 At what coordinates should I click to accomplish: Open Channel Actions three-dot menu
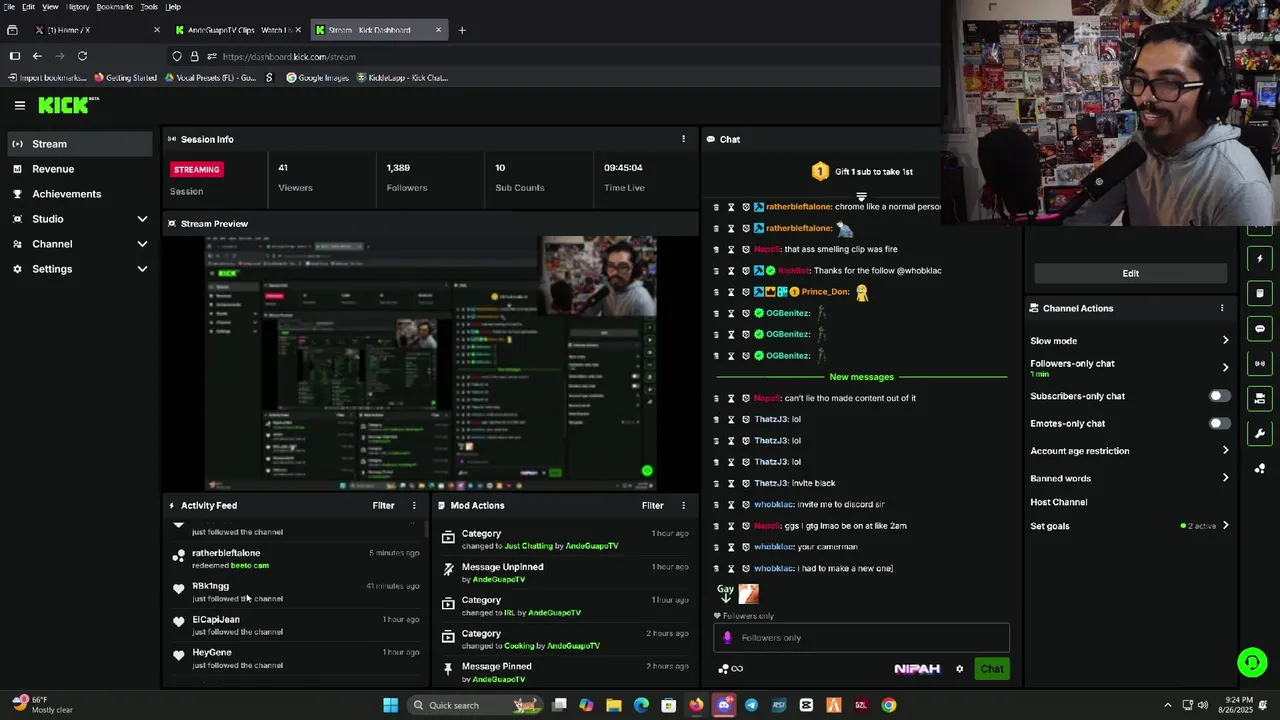coord(1221,308)
